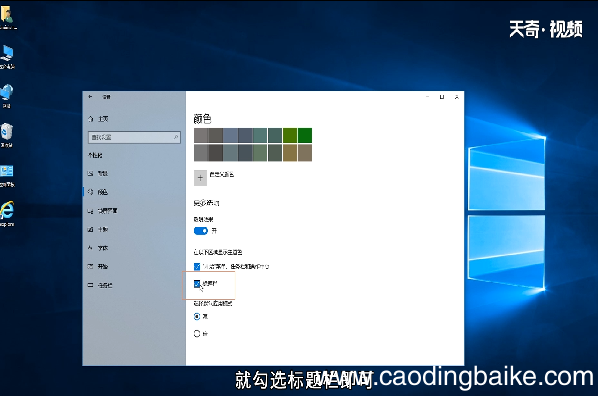Pick the teal swatch, fifth in top row
The image size is (598, 396).
260,135
